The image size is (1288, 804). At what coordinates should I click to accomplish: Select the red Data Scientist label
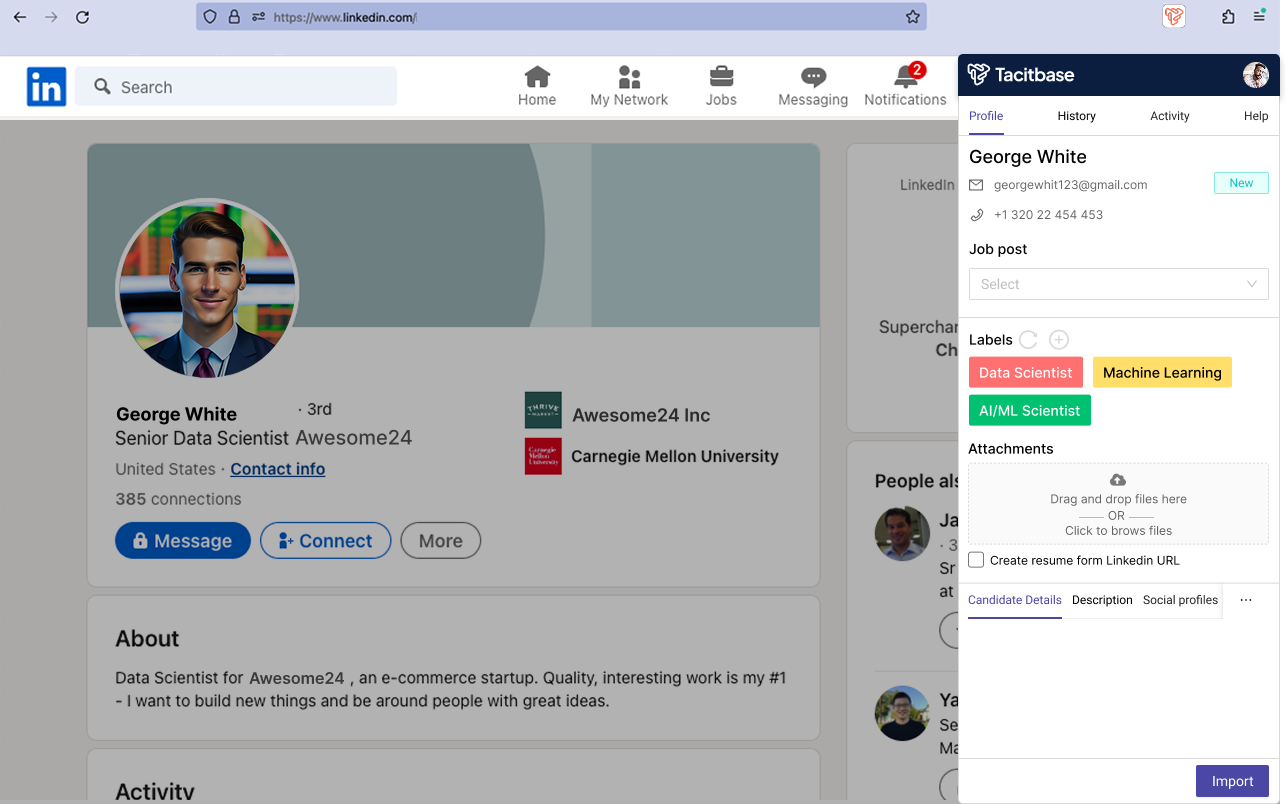pyautogui.click(x=1025, y=373)
